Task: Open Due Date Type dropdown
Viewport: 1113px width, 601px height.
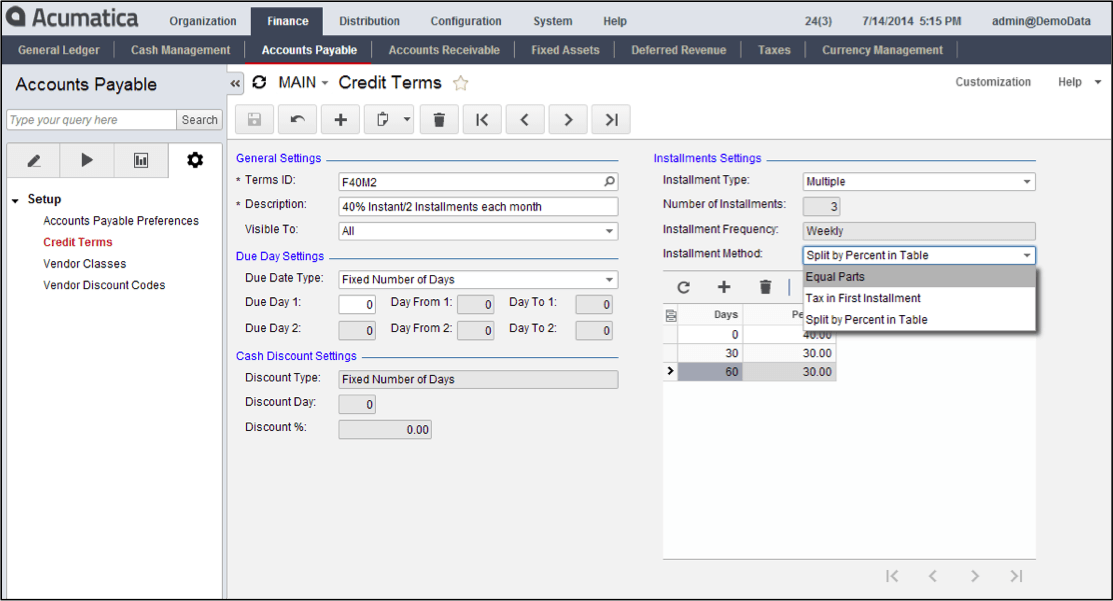Action: 609,280
